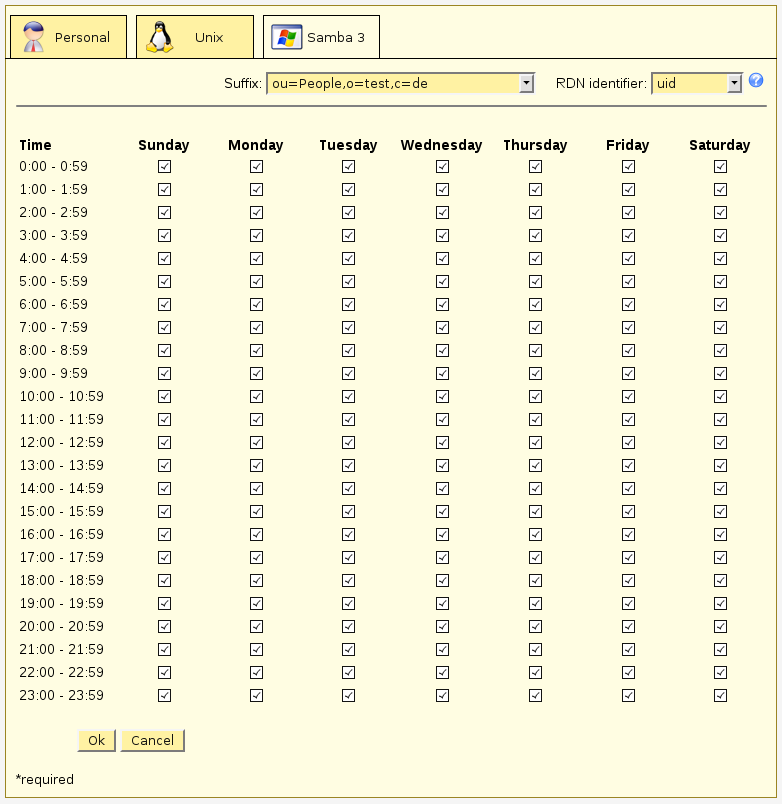This screenshot has height=804, width=782.
Task: Uncheck Sunday 0:00 - 0:59 checkbox
Action: tap(165, 167)
